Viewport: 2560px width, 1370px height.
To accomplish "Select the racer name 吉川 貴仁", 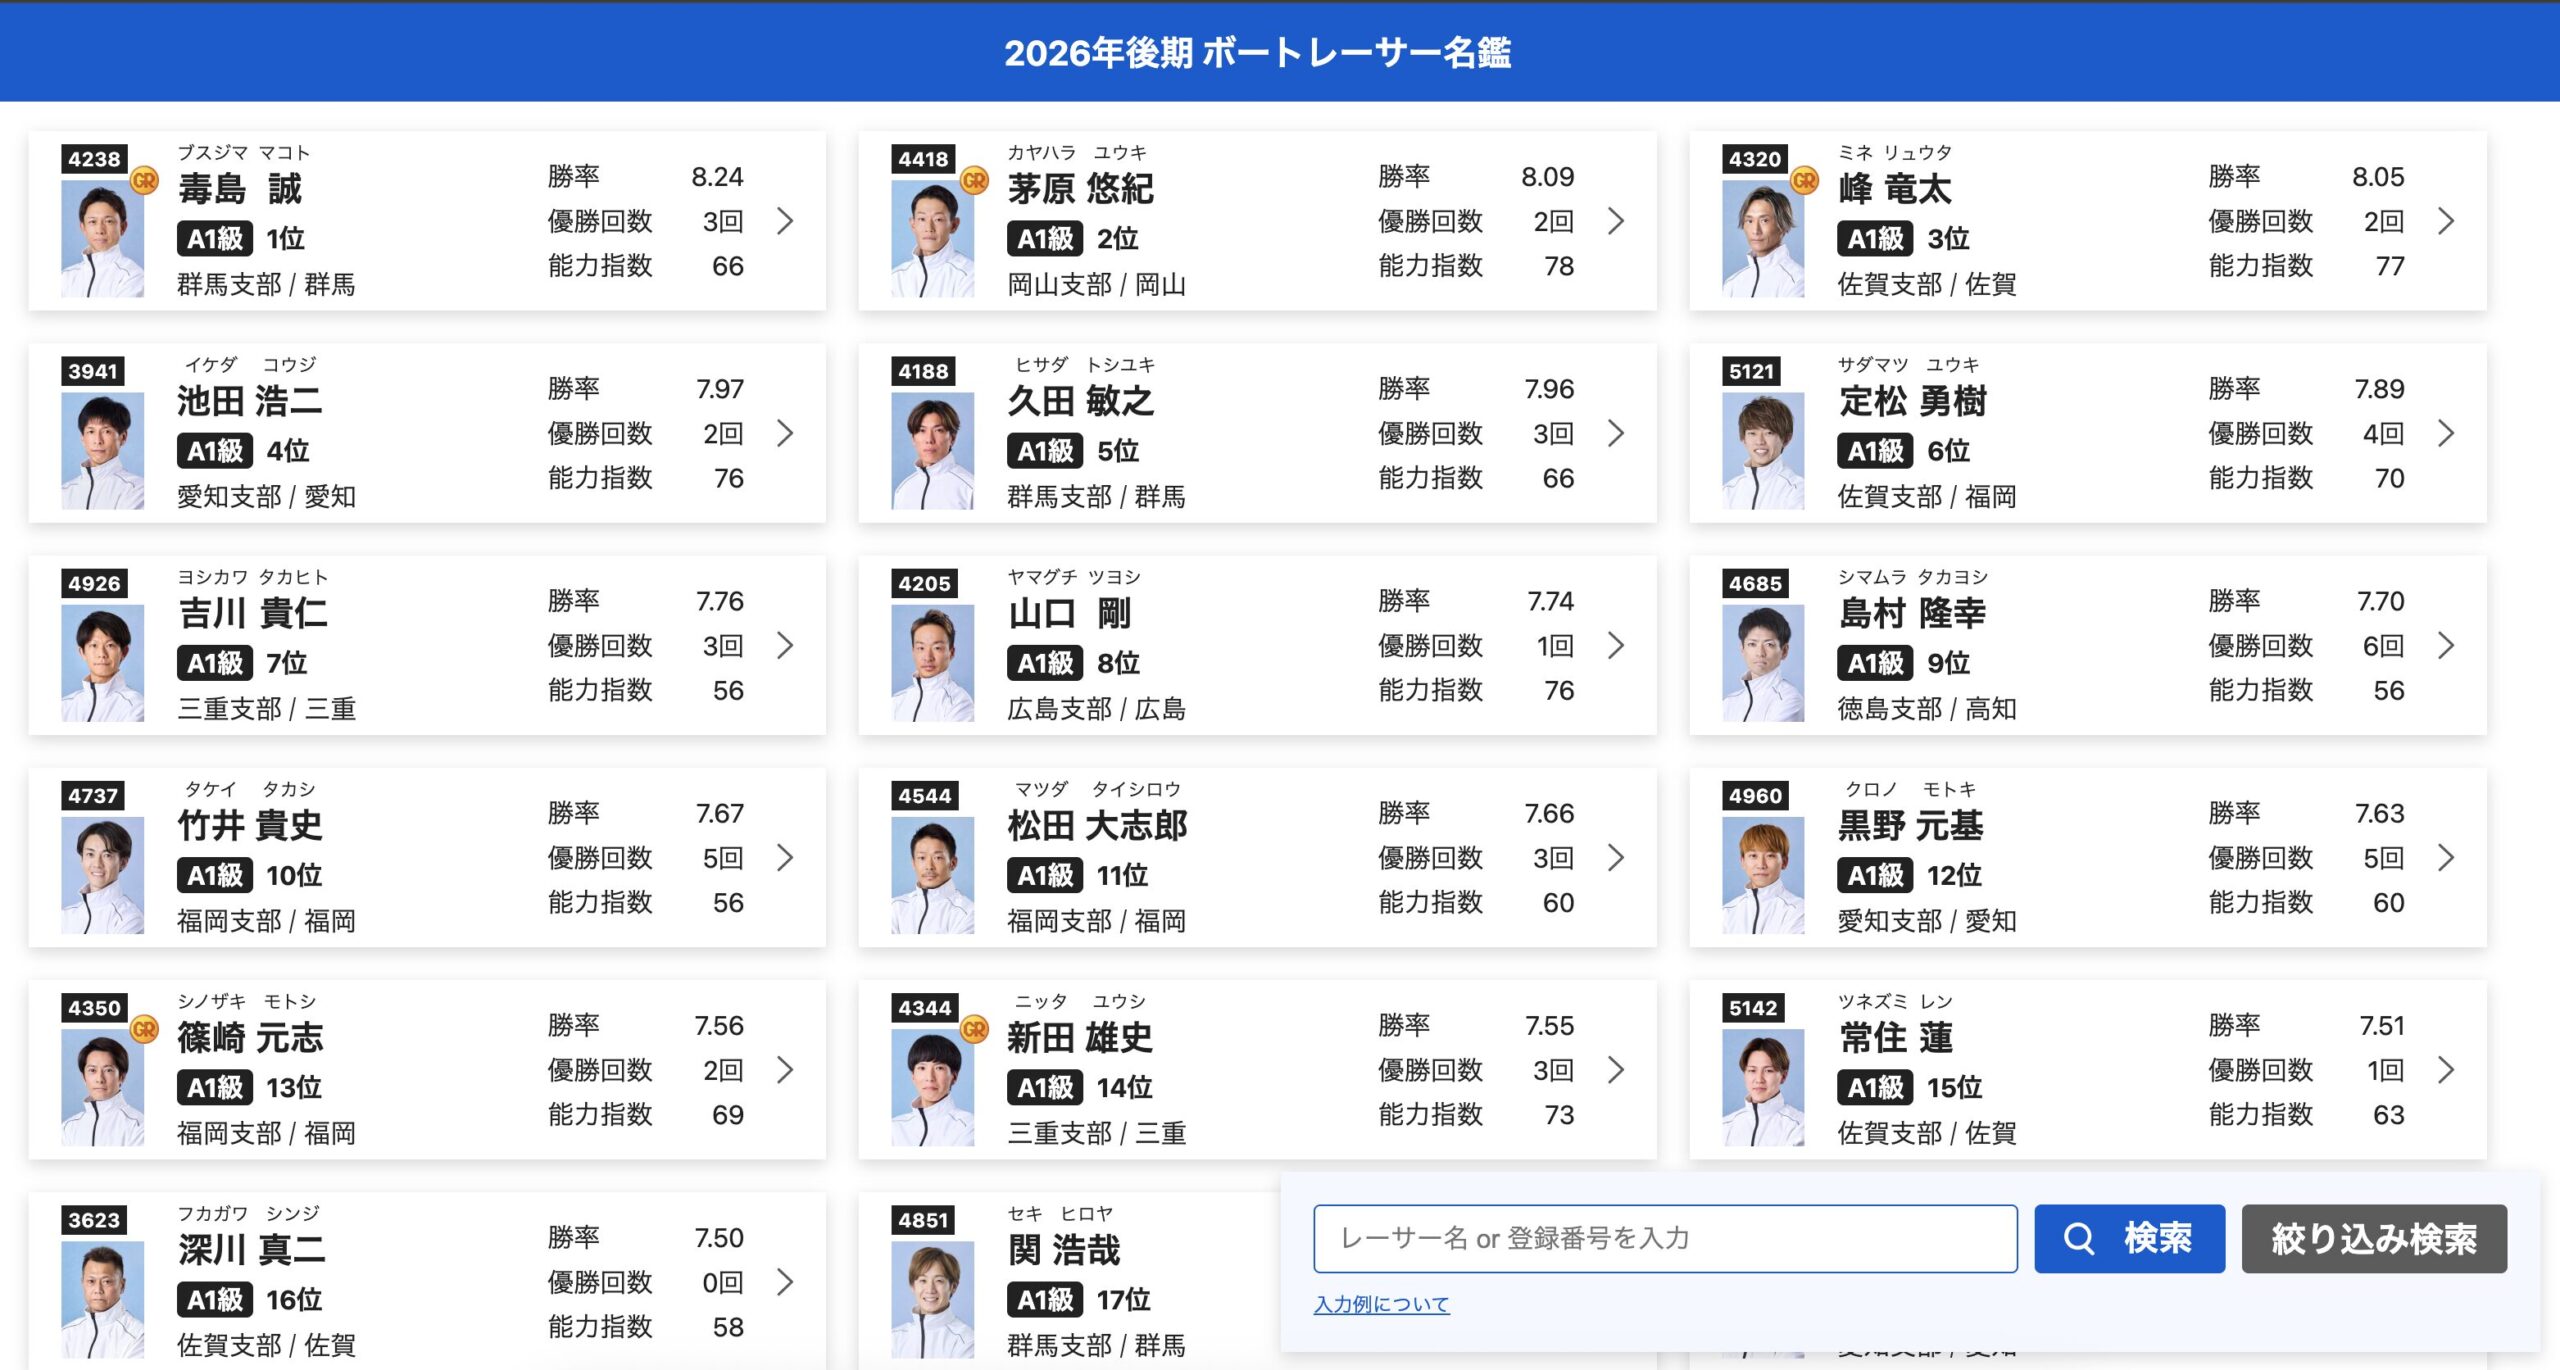I will pyautogui.click(x=252, y=613).
